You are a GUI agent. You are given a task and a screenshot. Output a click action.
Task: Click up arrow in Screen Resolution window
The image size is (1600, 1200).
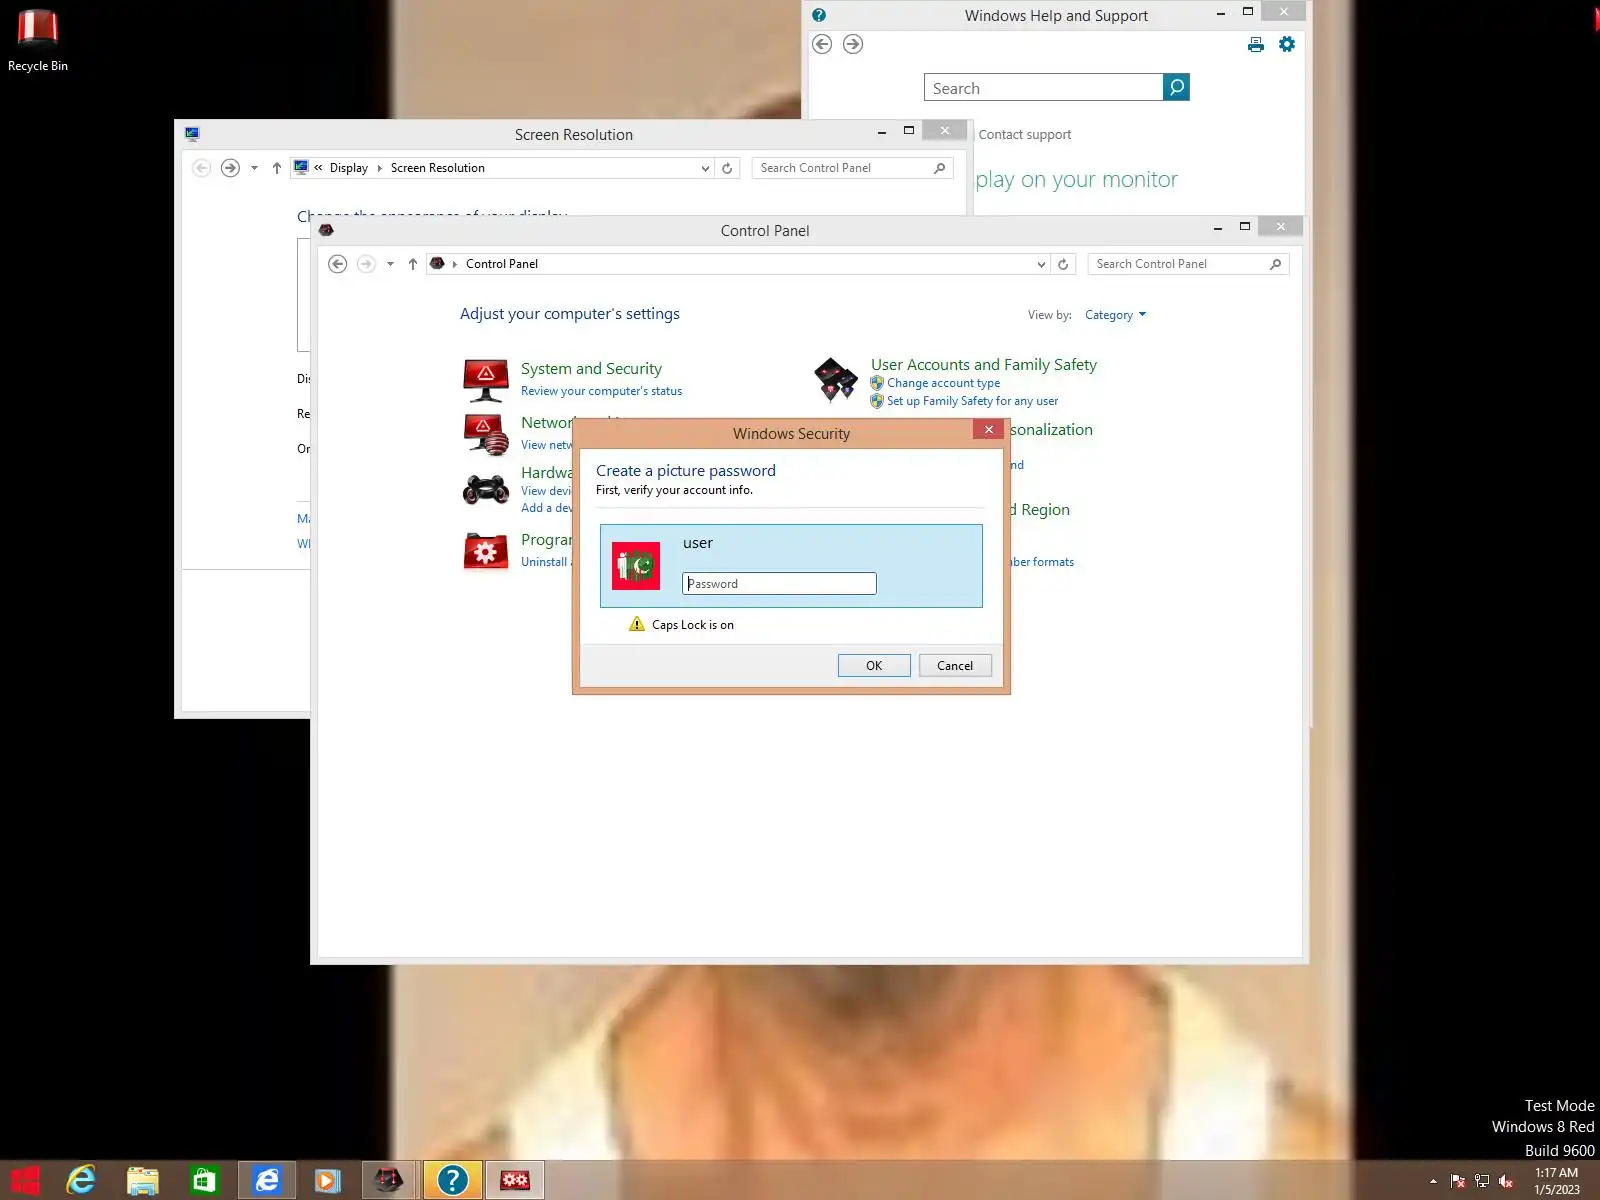pos(277,168)
